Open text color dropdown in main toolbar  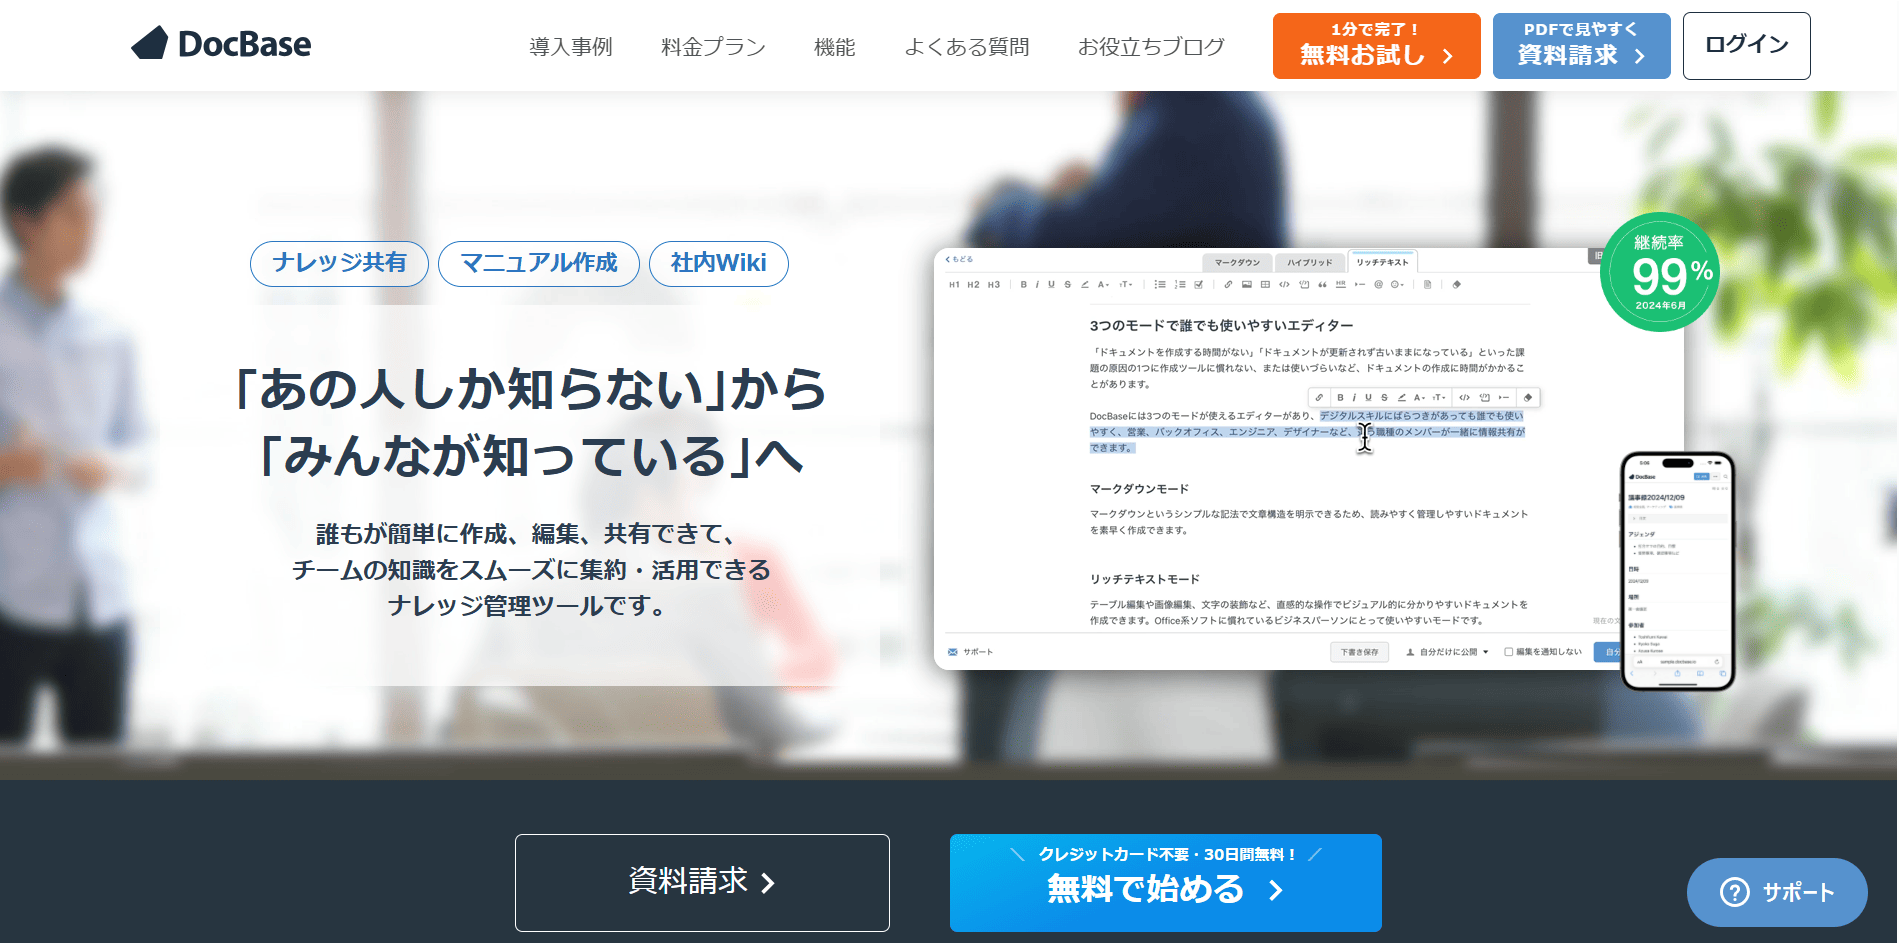1104,285
